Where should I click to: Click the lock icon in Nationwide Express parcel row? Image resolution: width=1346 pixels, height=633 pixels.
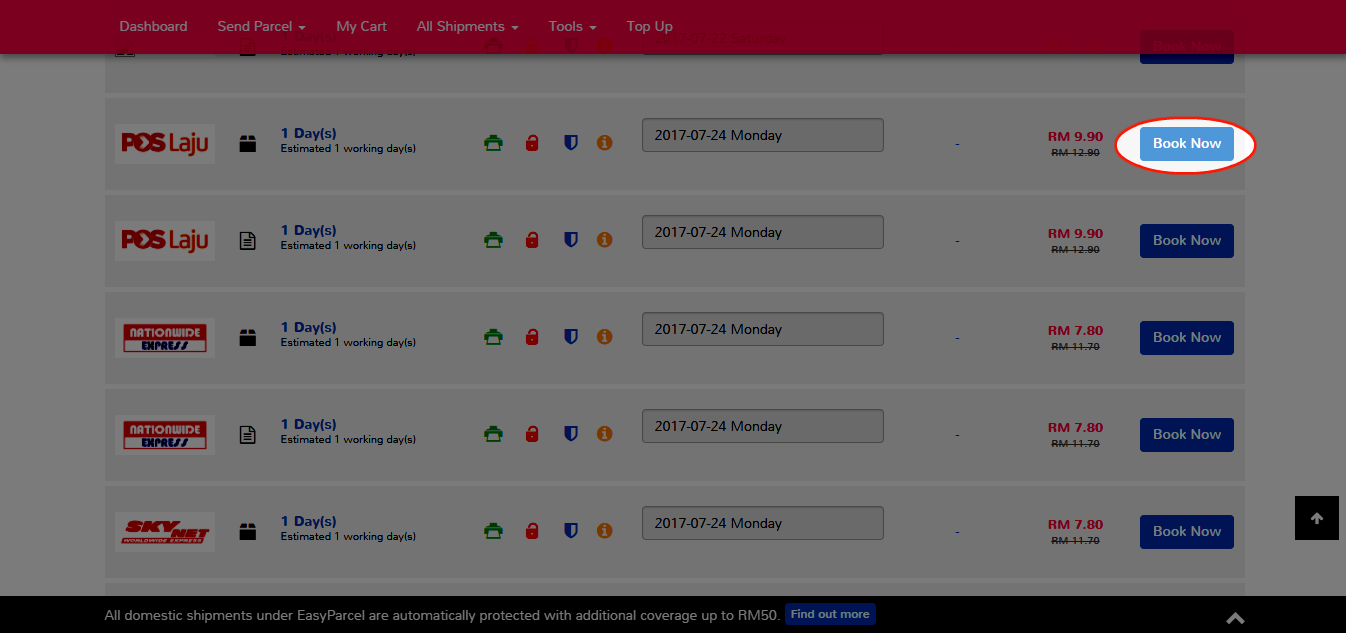point(532,337)
